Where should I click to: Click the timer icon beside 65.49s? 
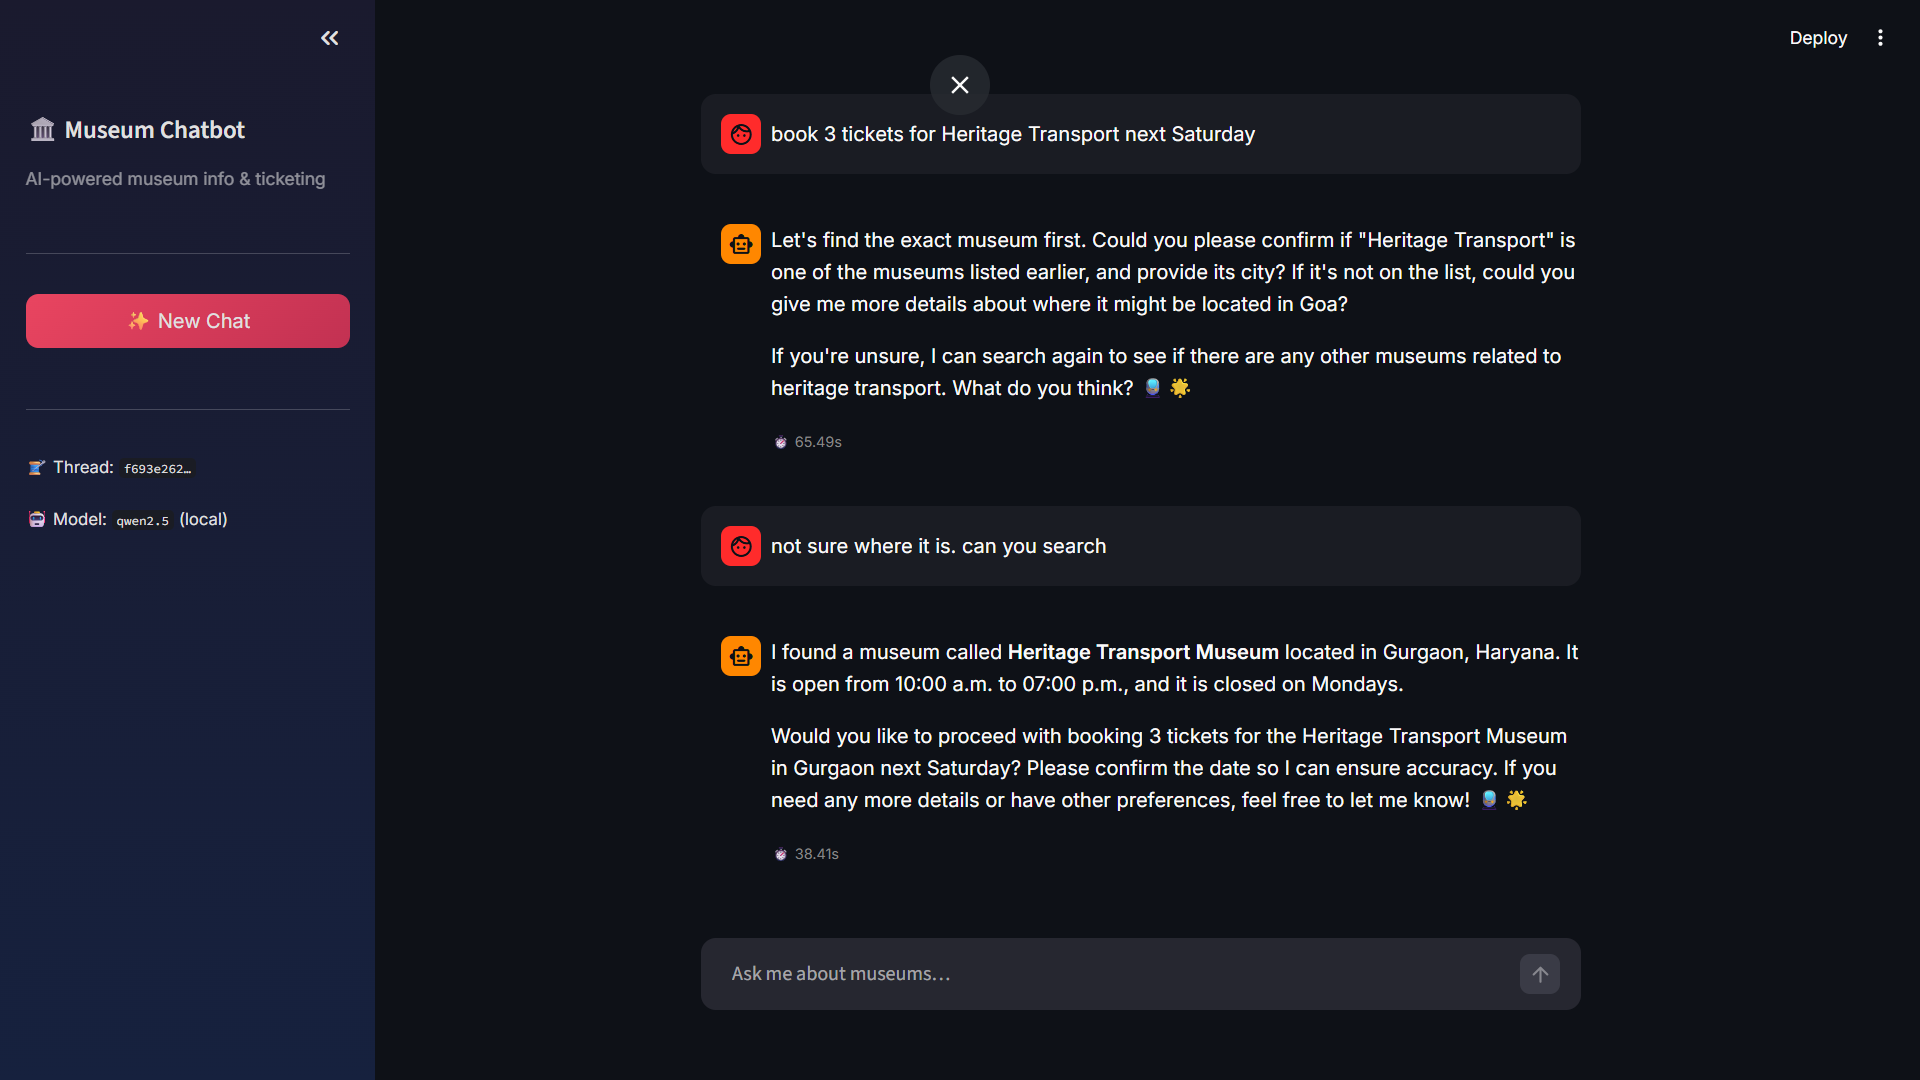tap(781, 442)
